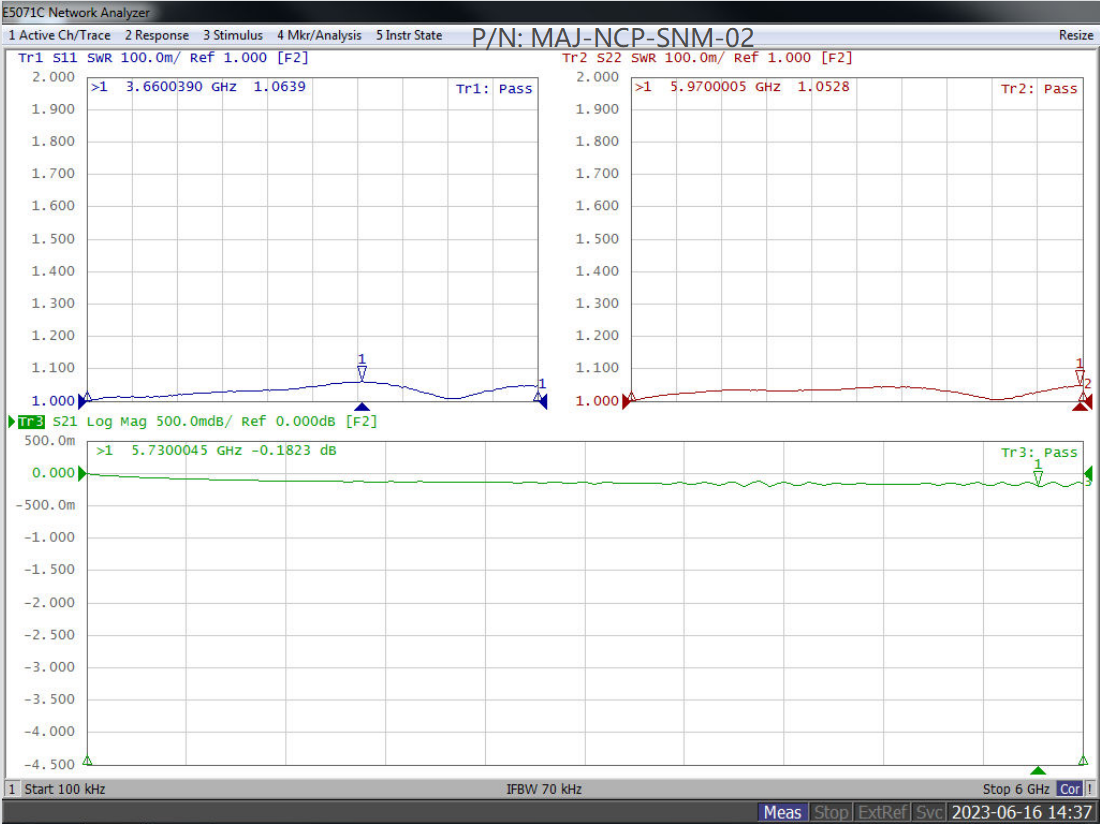This screenshot has height=824, width=1100.
Task: Click the date and time 2023-06-16 14:37
Action: coord(1021,812)
